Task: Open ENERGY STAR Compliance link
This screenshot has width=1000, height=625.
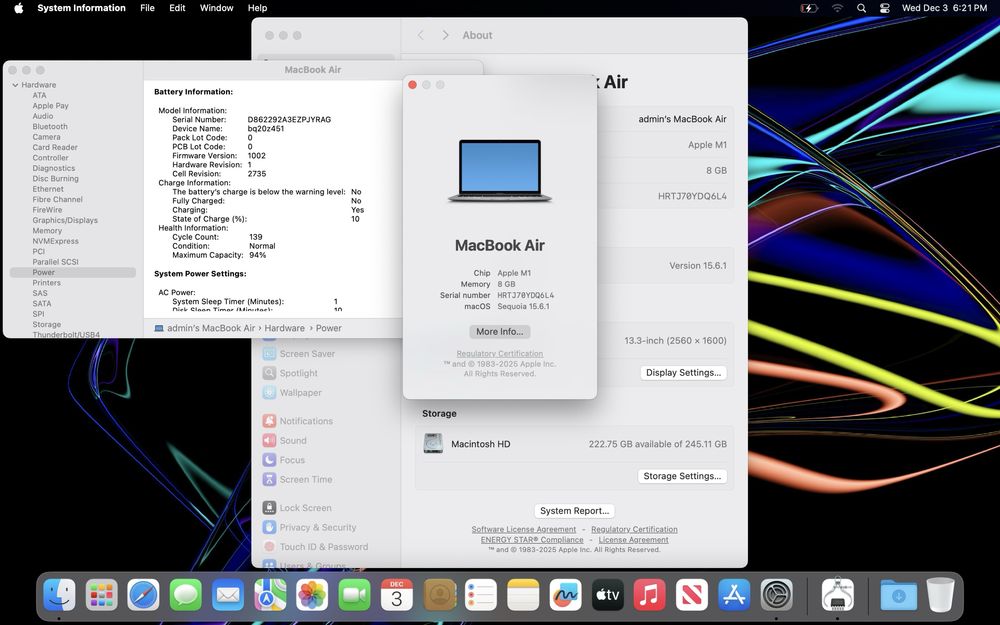Action: click(532, 540)
